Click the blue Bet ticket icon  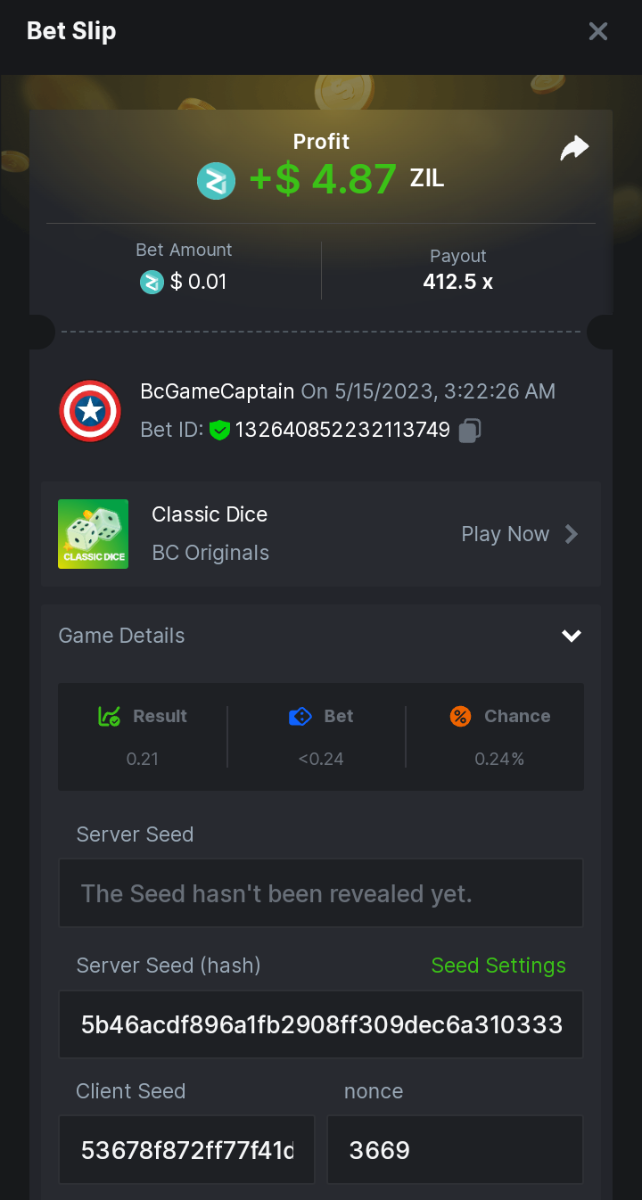point(300,716)
